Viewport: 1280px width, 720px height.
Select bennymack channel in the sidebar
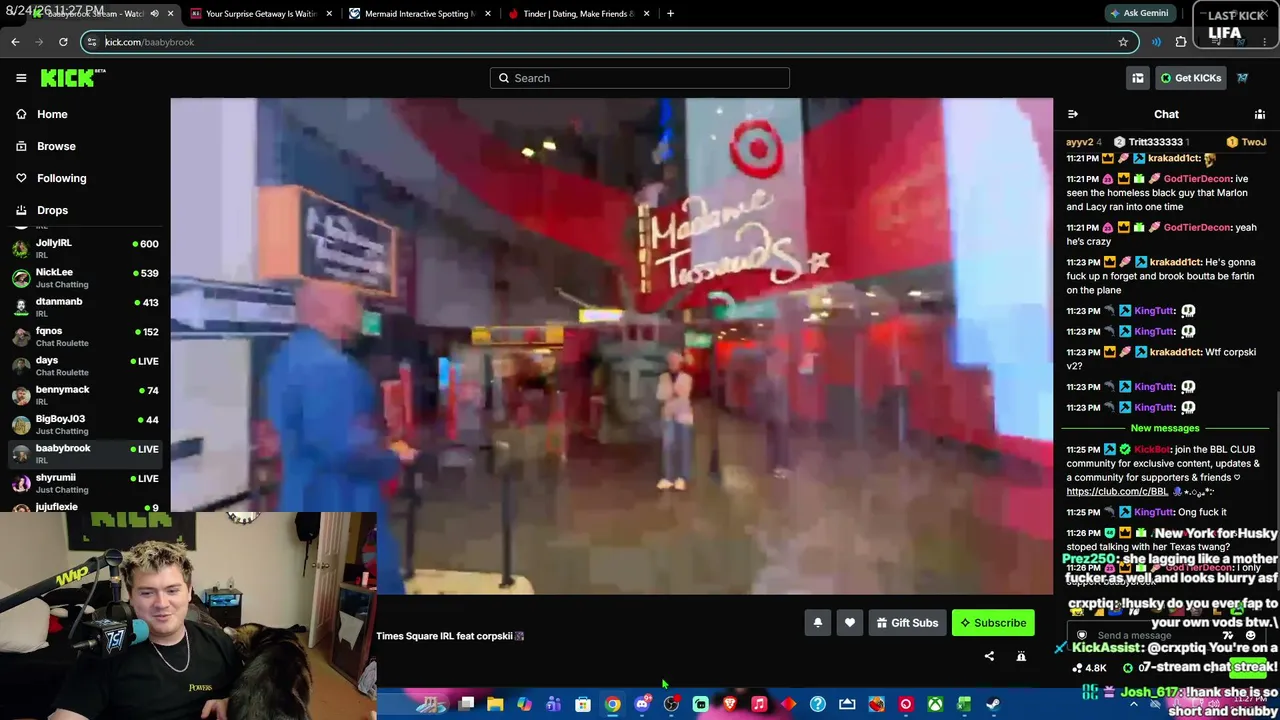[85, 395]
